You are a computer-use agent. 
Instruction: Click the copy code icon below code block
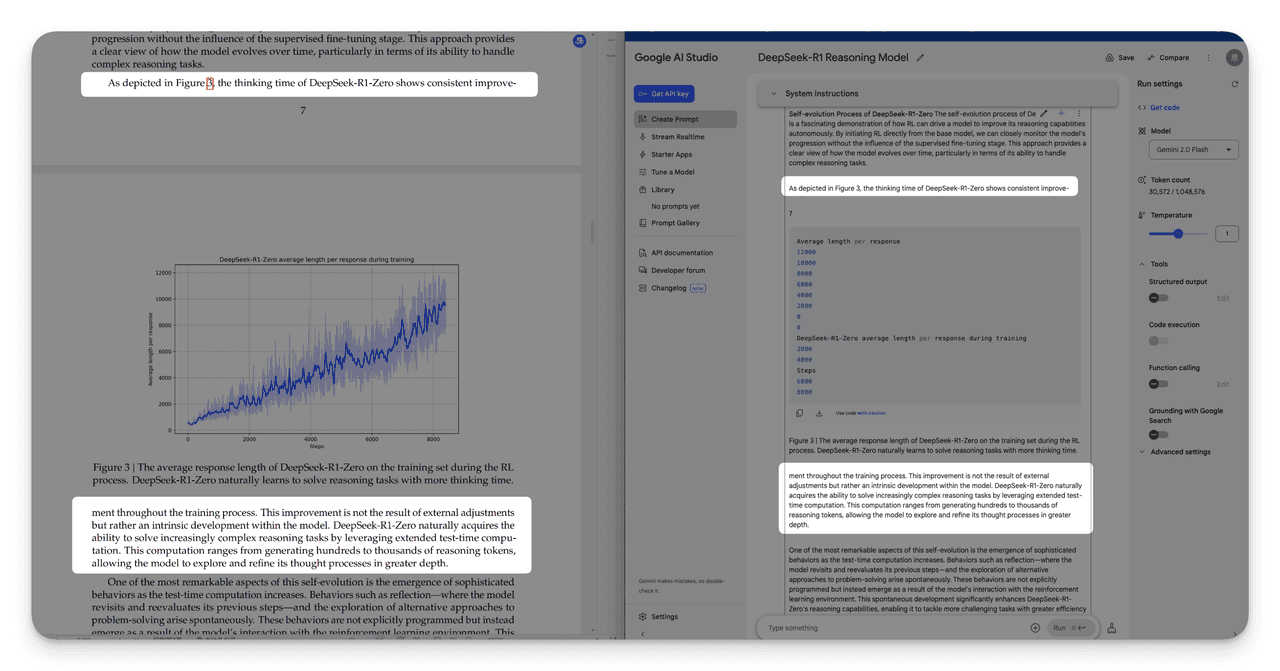pos(799,413)
